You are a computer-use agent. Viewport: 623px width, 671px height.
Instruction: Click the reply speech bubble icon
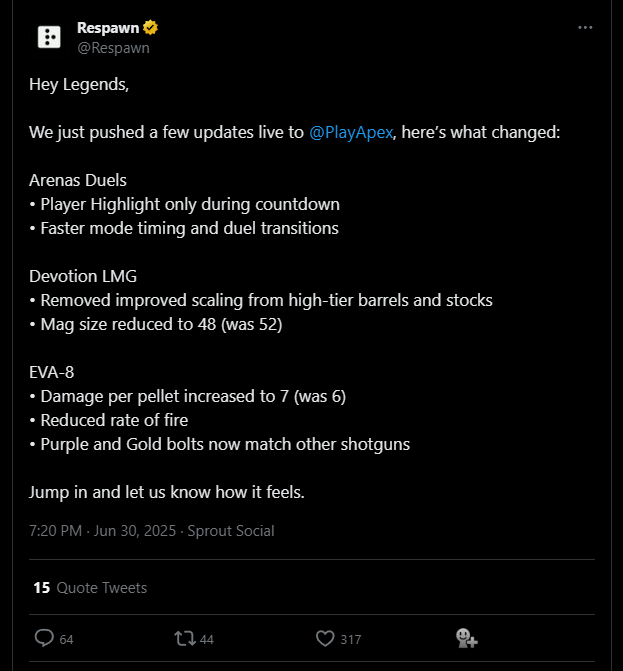pyautogui.click(x=44, y=638)
